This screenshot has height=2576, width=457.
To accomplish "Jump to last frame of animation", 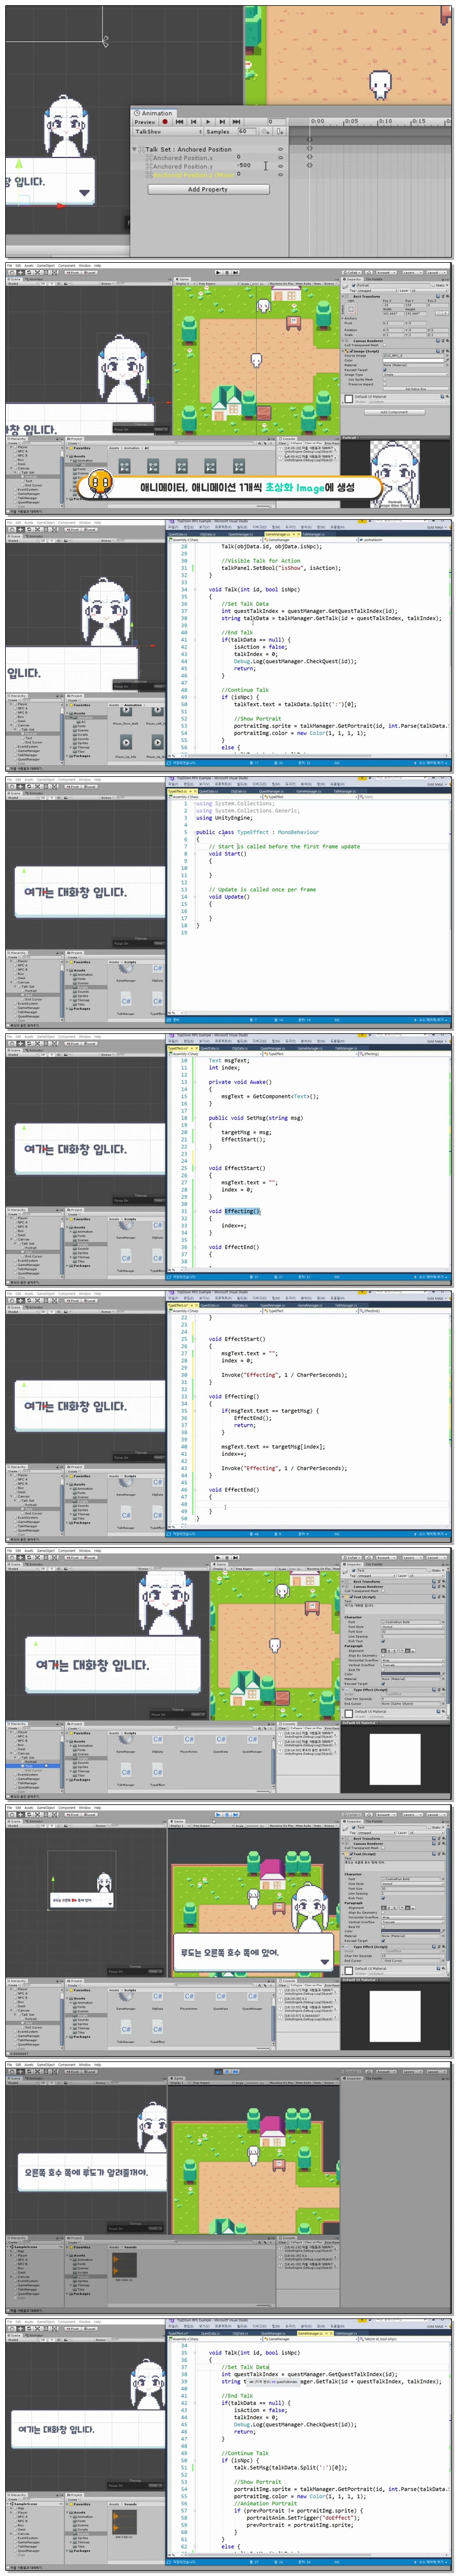I will [236, 122].
